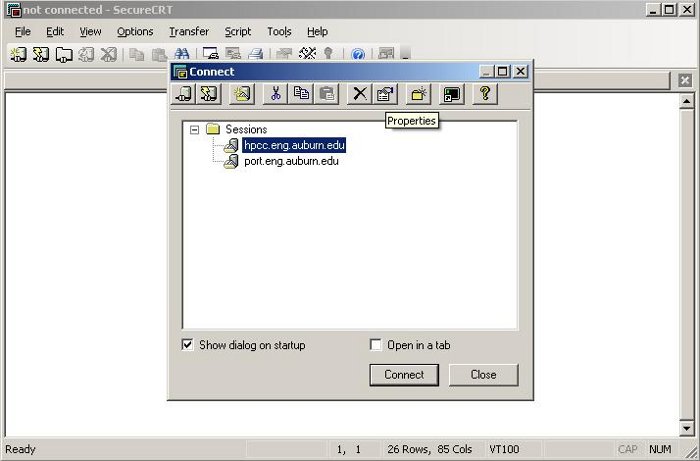Click the Copy icon in Connect dialog toolbar
This screenshot has height=461, width=700.
[301, 94]
